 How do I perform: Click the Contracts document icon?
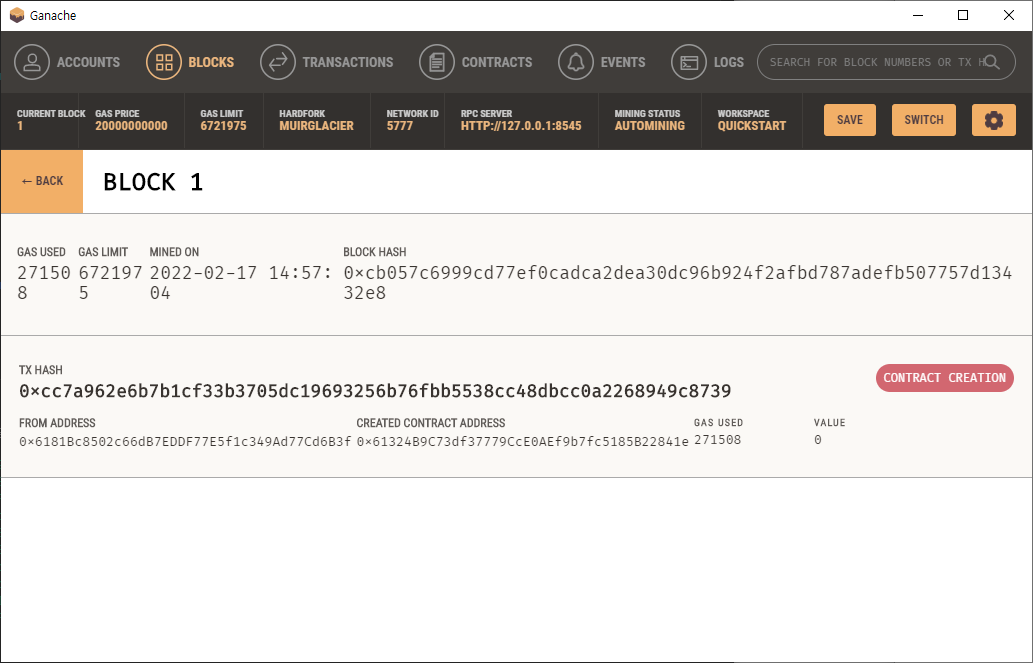(x=436, y=62)
